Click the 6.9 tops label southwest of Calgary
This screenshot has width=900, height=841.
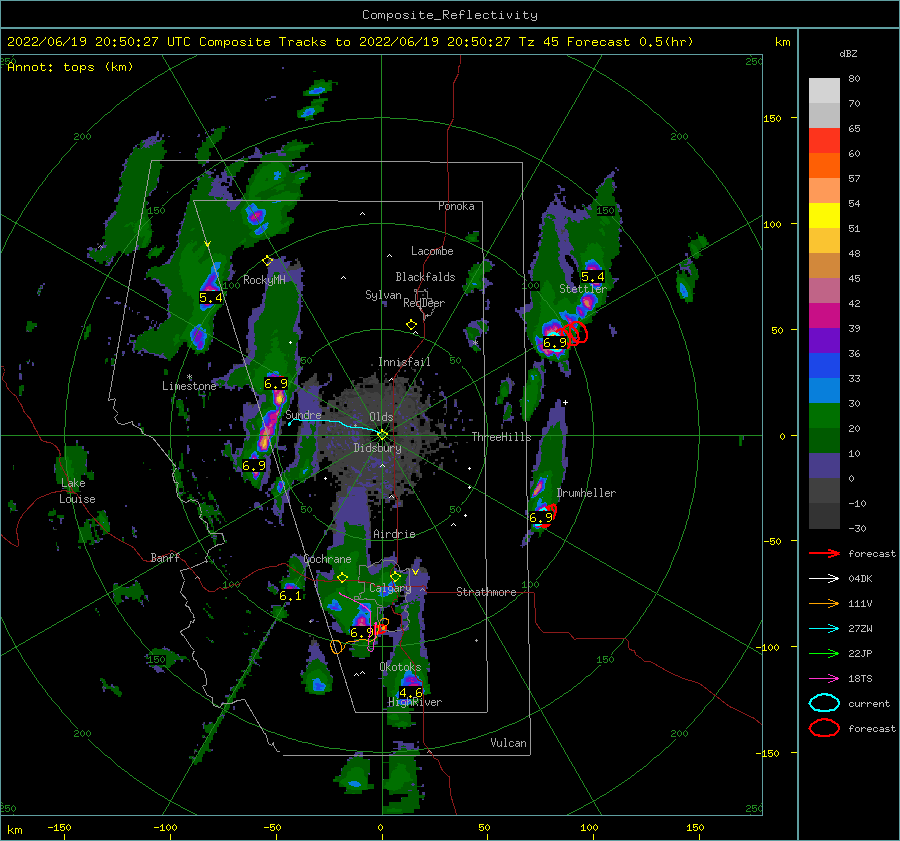point(362,633)
